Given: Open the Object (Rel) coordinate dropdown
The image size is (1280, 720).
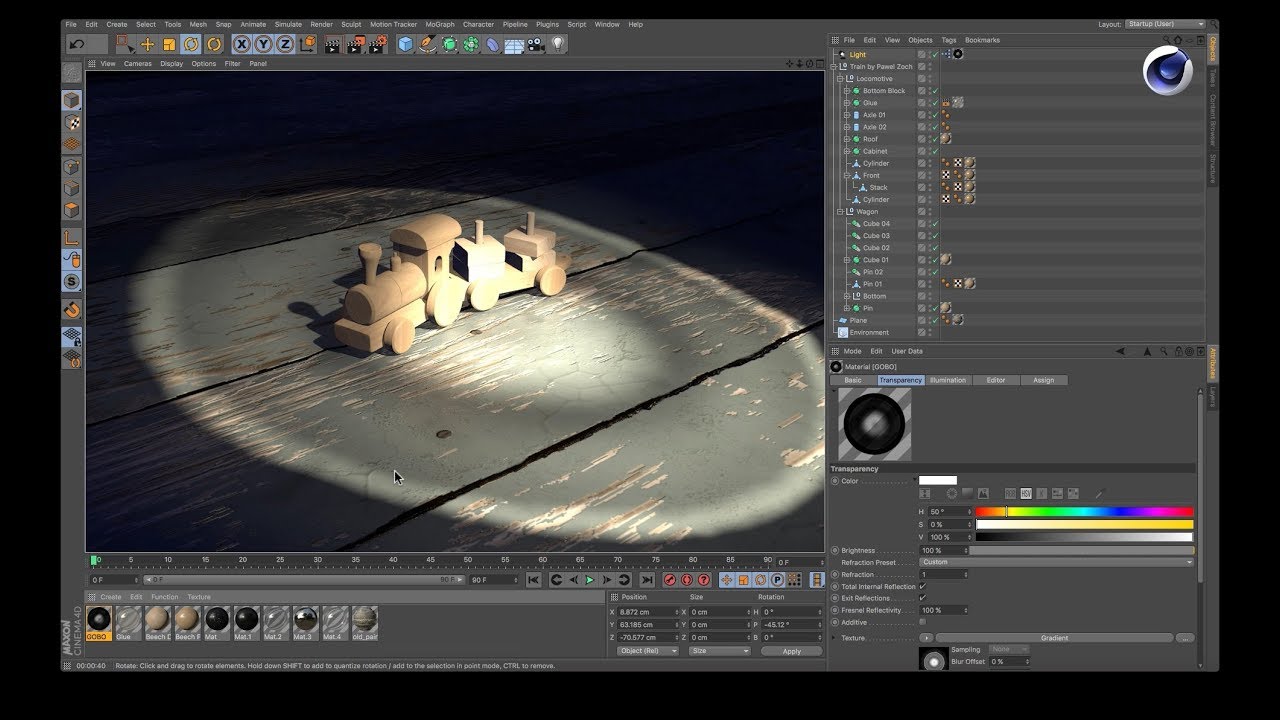Looking at the screenshot, I should (x=647, y=651).
